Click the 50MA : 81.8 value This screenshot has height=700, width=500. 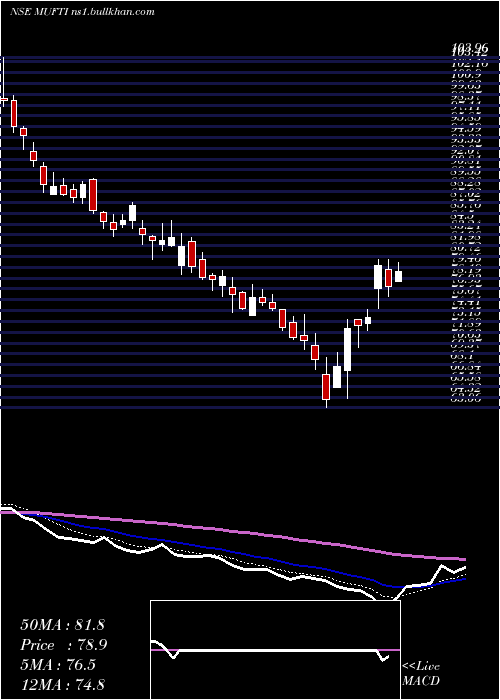[62, 625]
